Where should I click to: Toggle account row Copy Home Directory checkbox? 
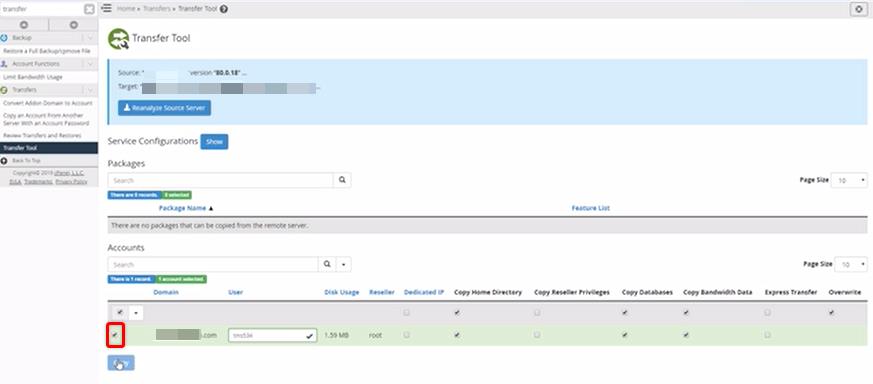tap(457, 335)
